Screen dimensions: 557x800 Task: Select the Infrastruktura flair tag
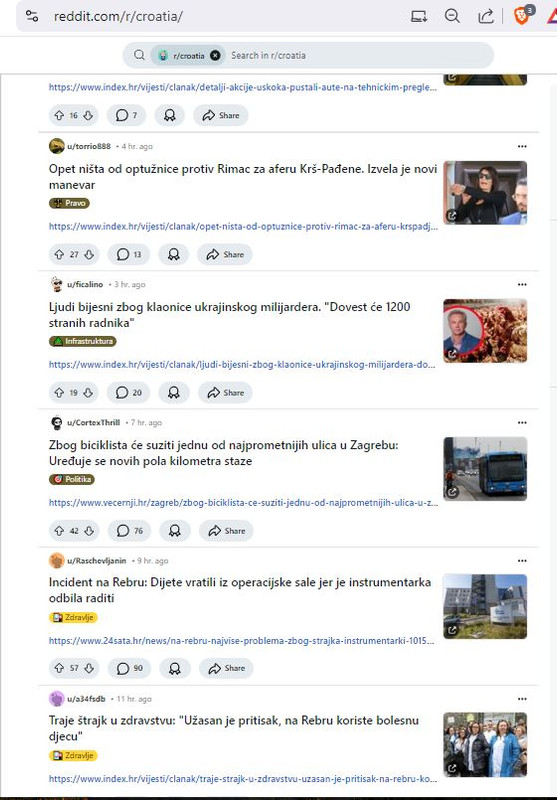tap(83, 341)
